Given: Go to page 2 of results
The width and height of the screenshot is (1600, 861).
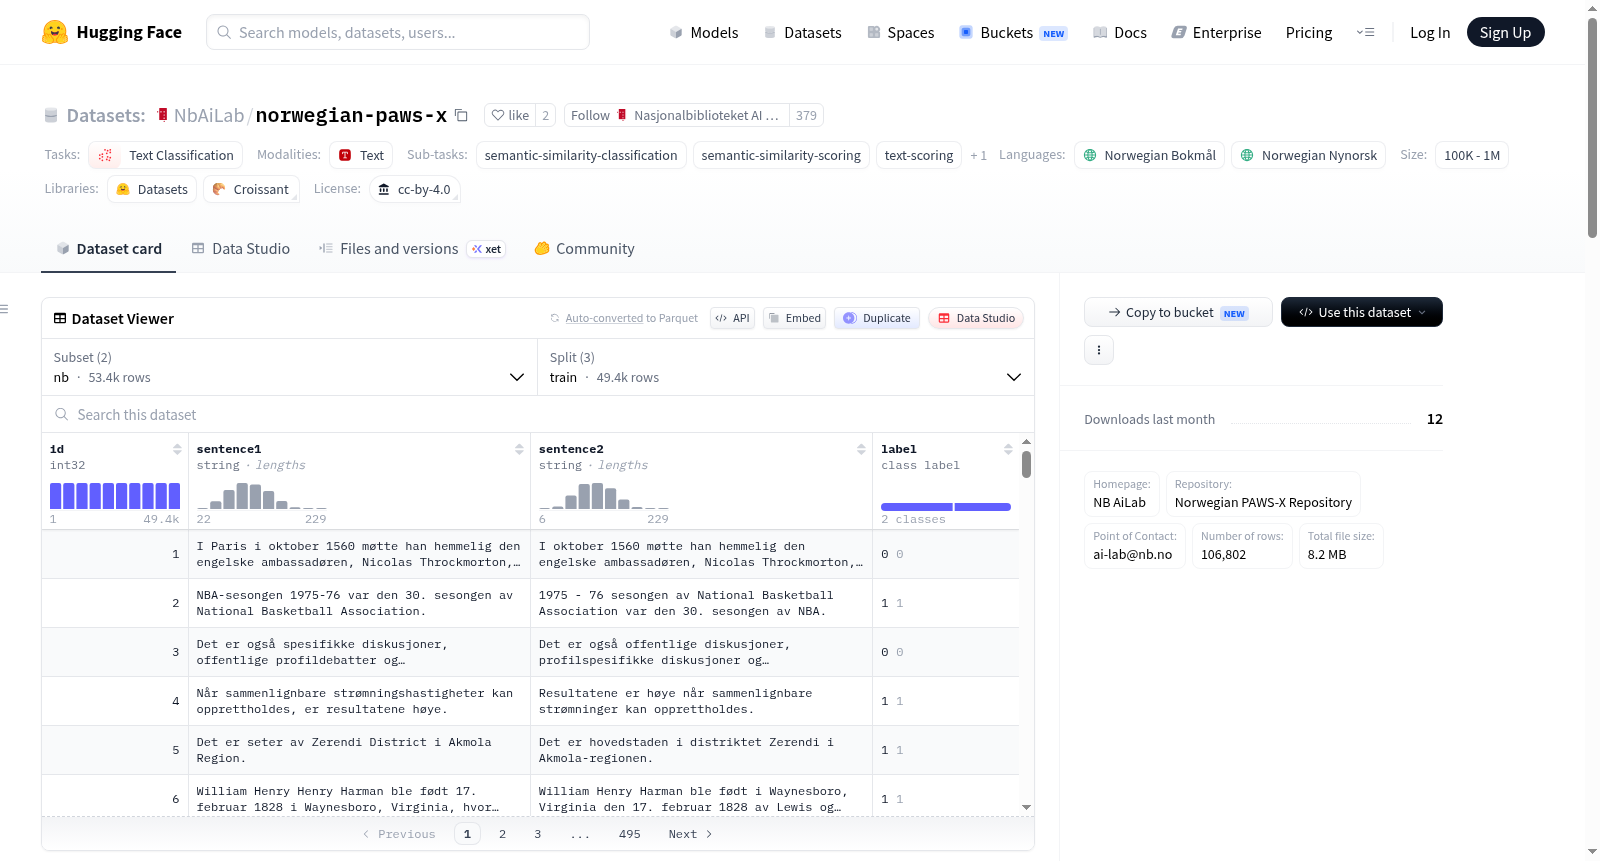Looking at the screenshot, I should pos(502,834).
